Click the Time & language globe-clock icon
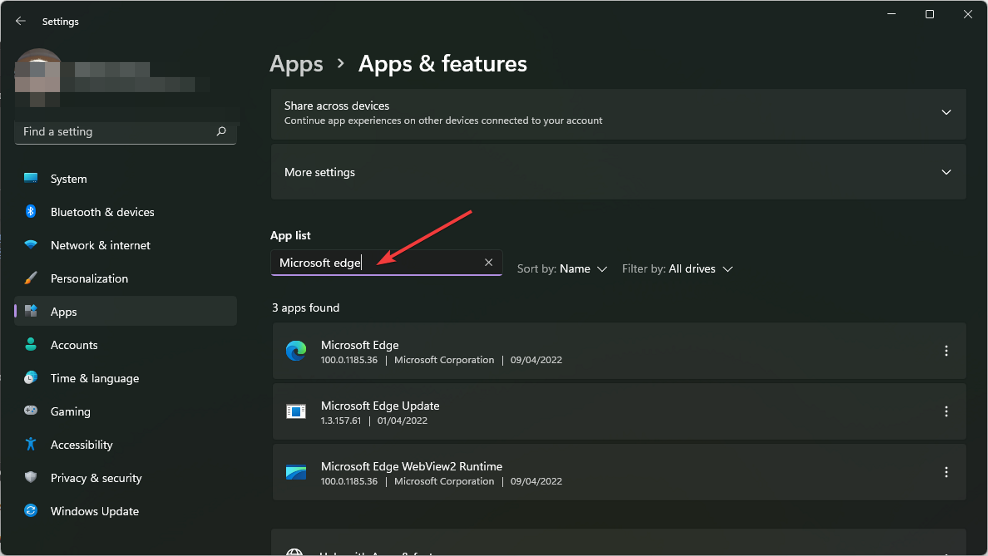The width and height of the screenshot is (988, 556). tap(30, 378)
